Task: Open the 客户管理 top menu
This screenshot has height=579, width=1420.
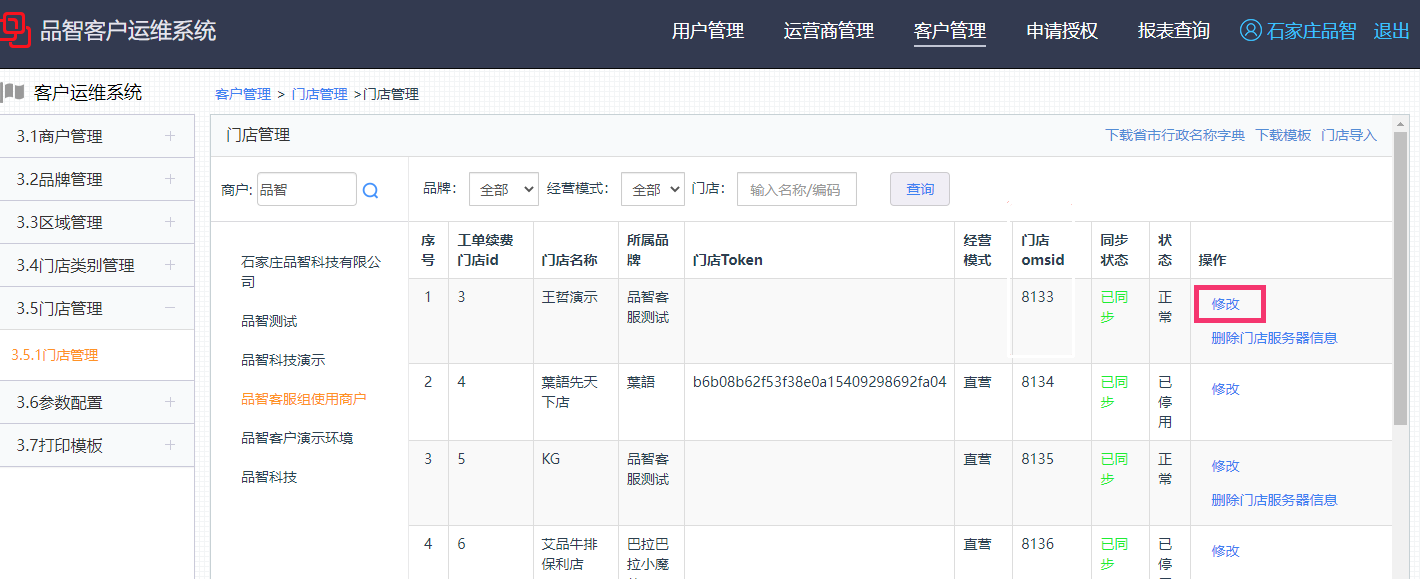Action: (x=950, y=31)
